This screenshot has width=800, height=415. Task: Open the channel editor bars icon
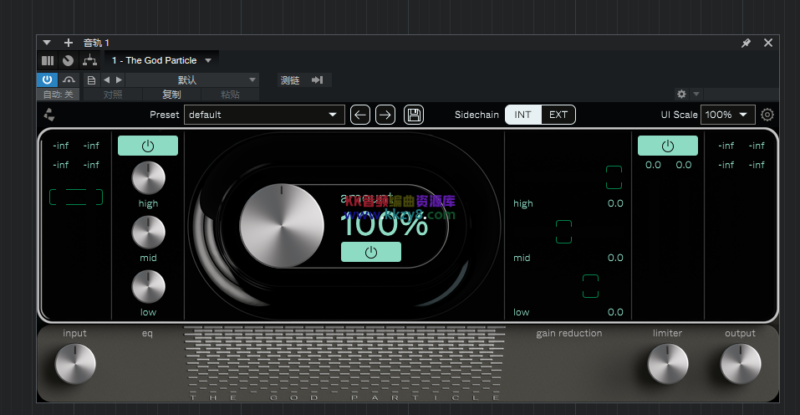pyautogui.click(x=47, y=61)
